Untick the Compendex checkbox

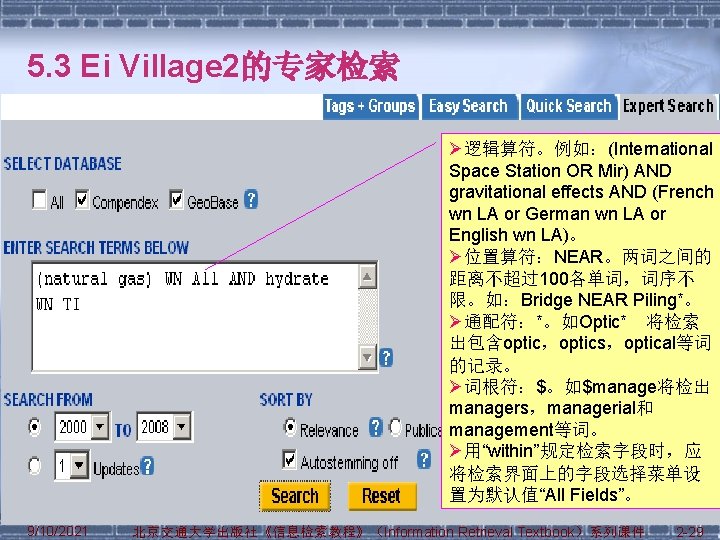pos(82,199)
